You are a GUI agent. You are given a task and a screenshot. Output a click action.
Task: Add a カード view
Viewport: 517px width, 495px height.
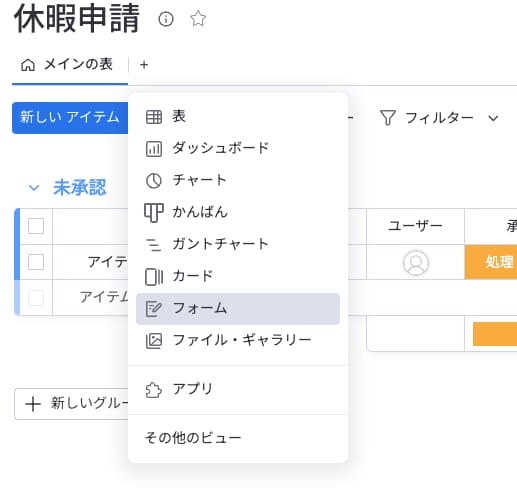(238, 277)
